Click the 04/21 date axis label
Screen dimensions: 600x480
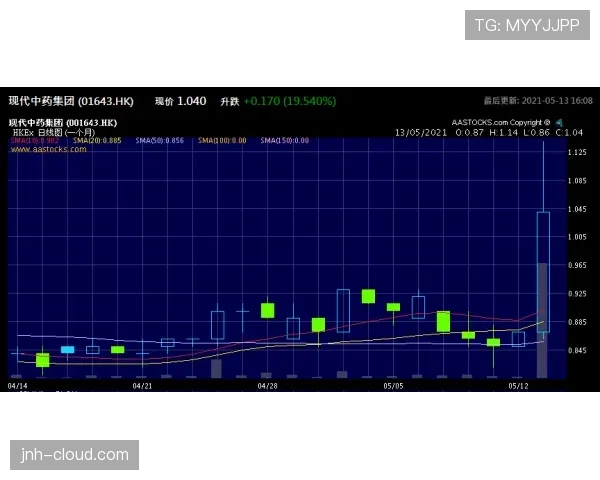142,386
